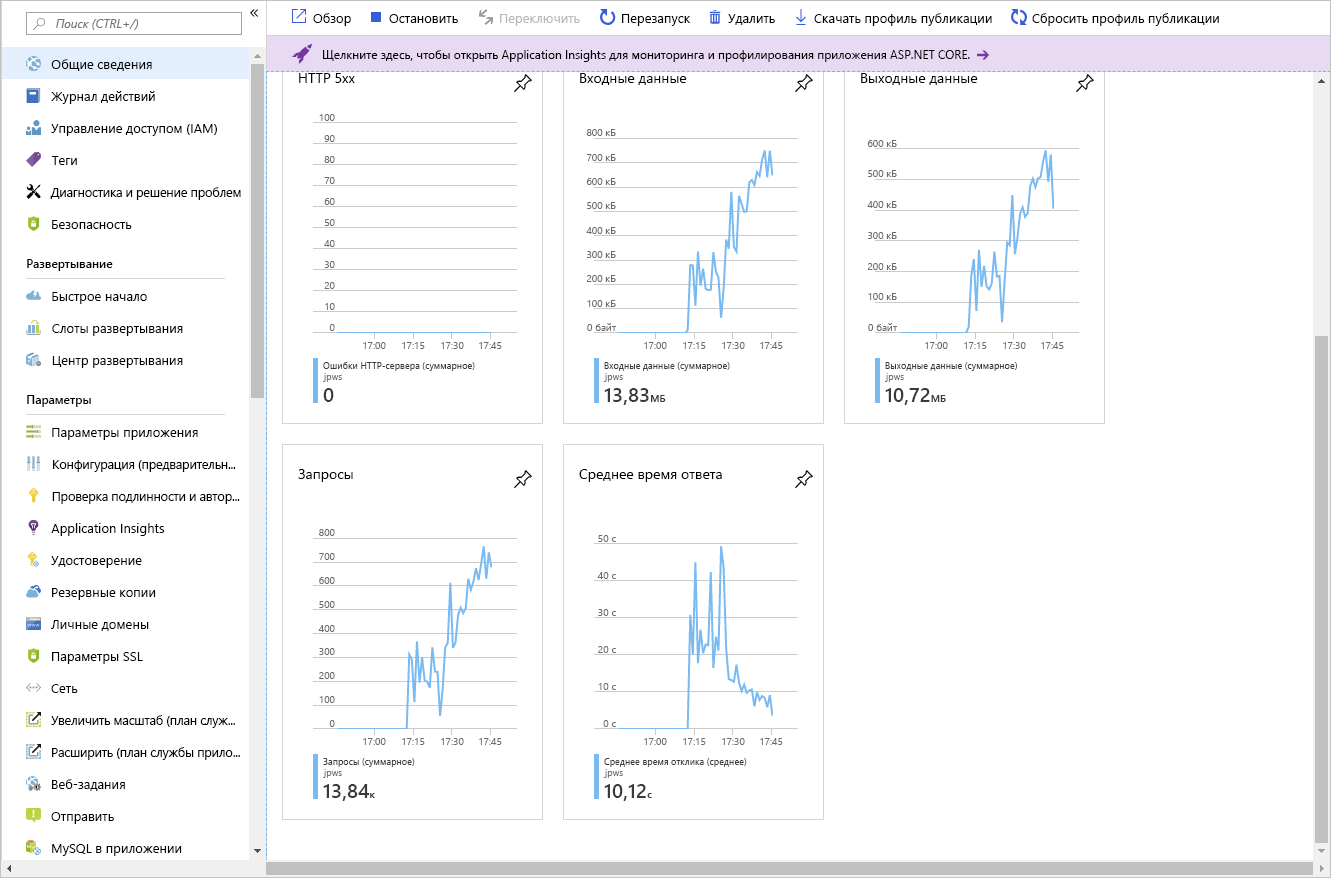Pin the Входные данные chart

(x=803, y=85)
